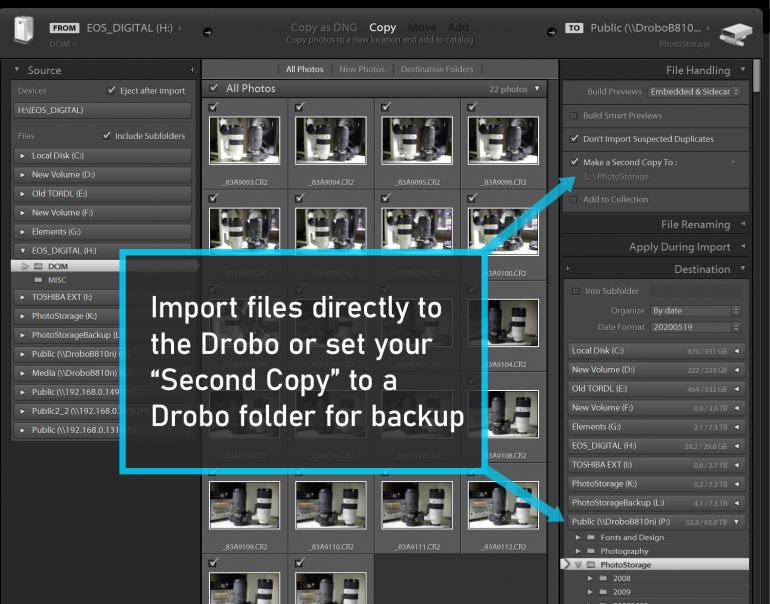Switch to the Destination Folders tab
The image size is (770, 604).
437,69
